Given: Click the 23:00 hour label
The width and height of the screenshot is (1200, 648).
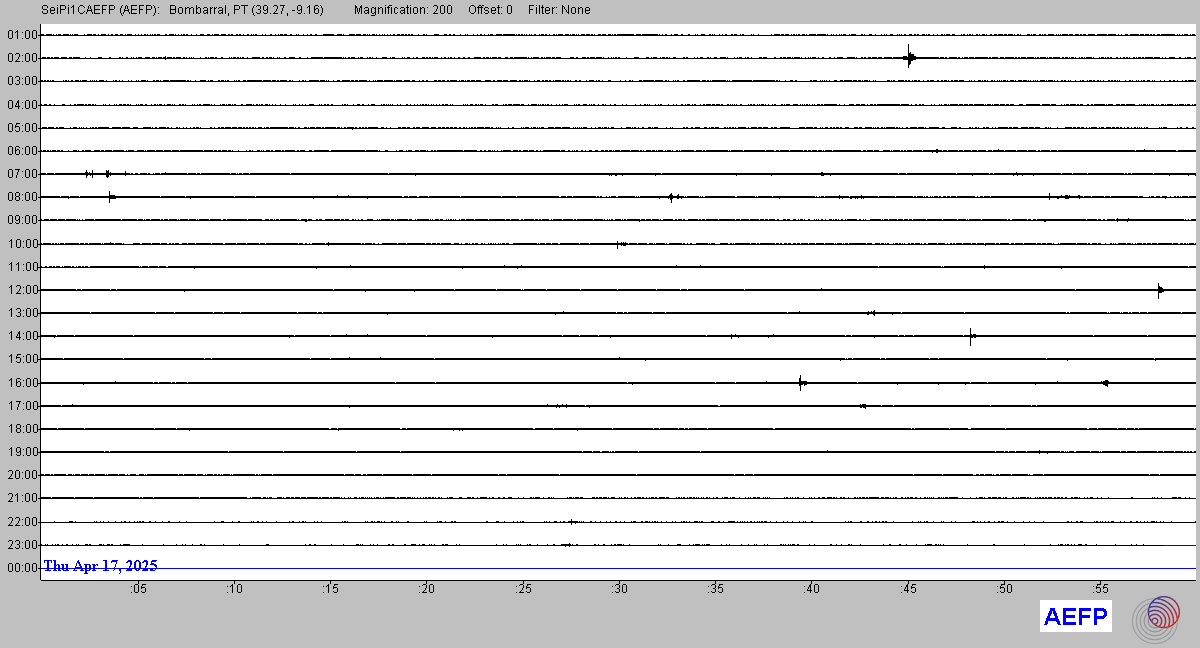Looking at the screenshot, I should pyautogui.click(x=21, y=545).
